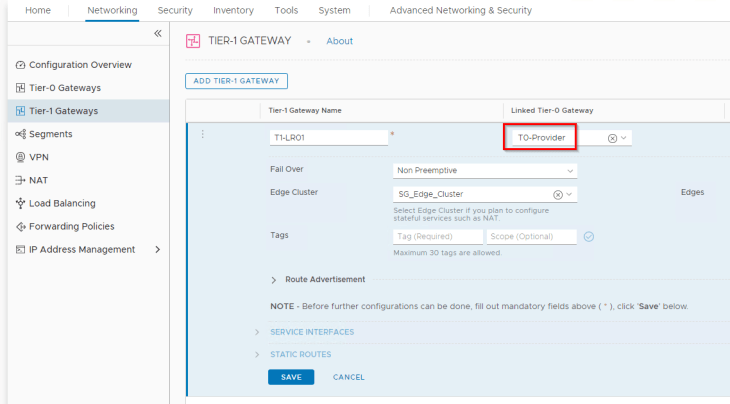The width and height of the screenshot is (730, 404).
Task: Confirm tag with the checkmark icon
Action: [x=589, y=237]
